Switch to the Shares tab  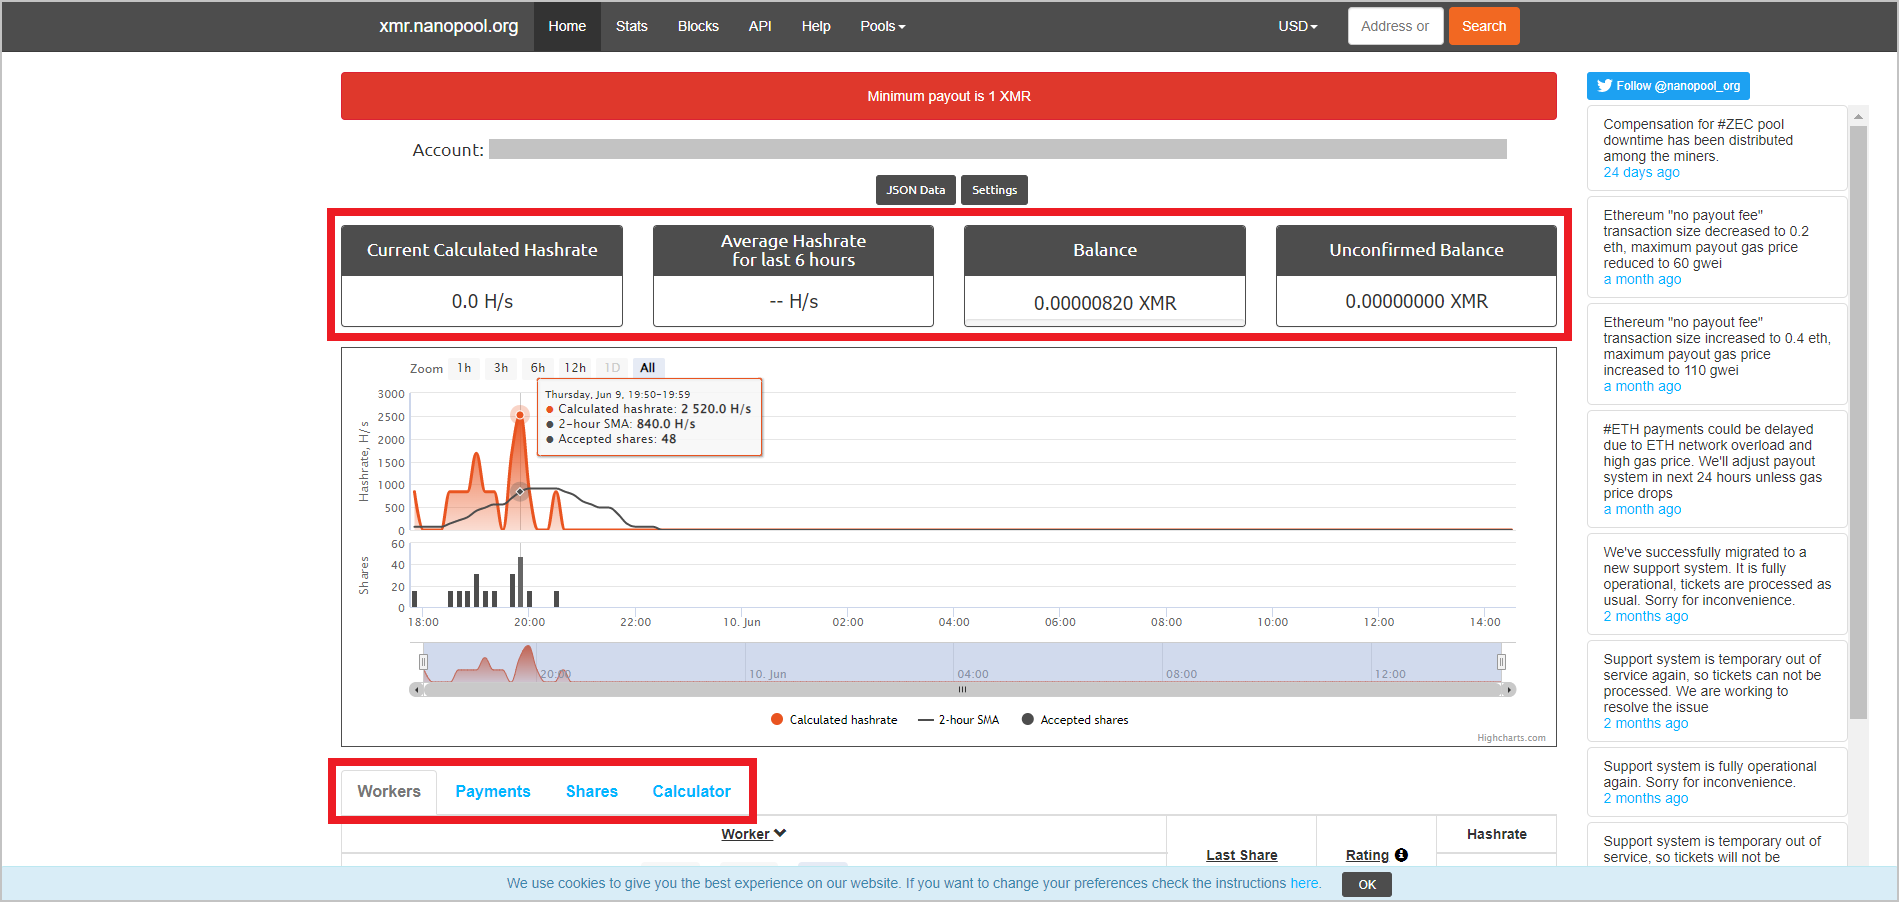coord(592,791)
